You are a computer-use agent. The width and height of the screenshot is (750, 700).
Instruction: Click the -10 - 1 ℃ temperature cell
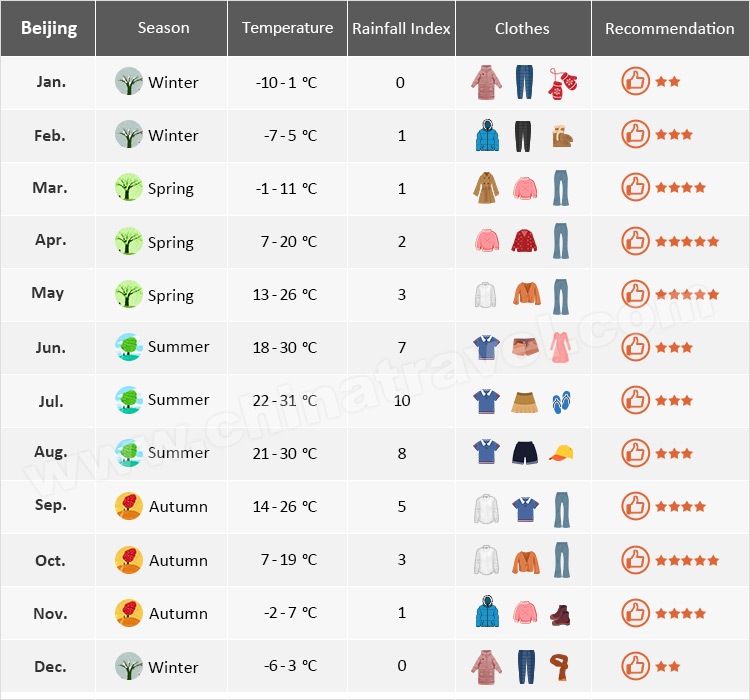click(x=286, y=82)
